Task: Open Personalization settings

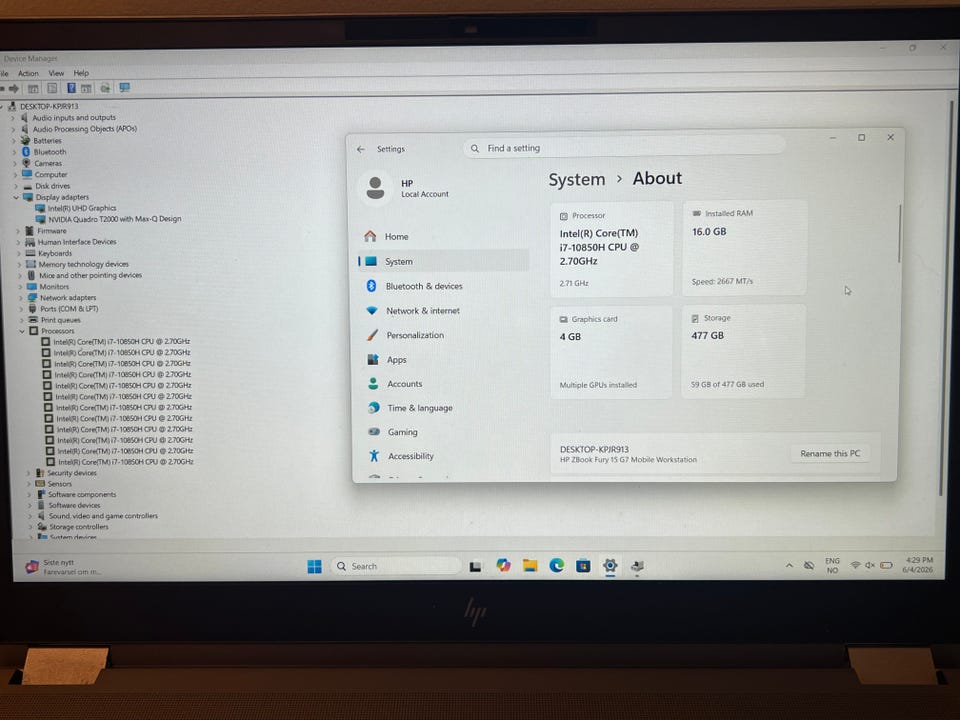Action: point(414,335)
